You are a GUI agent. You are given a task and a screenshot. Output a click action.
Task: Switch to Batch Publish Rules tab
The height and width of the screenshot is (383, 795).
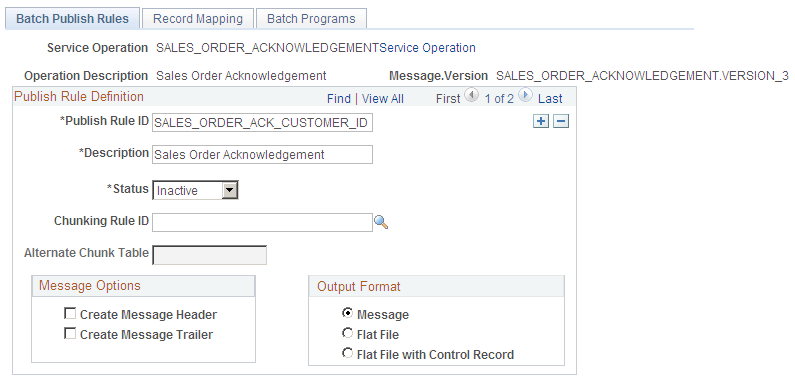click(x=73, y=19)
